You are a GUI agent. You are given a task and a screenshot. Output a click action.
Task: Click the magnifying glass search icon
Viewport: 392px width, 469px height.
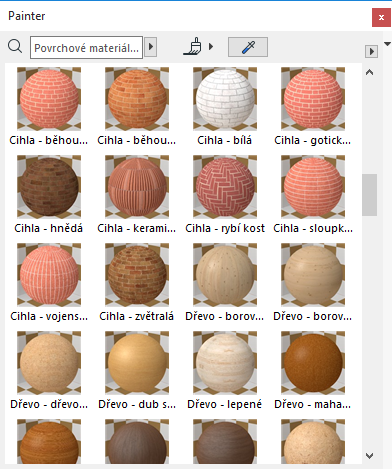pyautogui.click(x=15, y=47)
